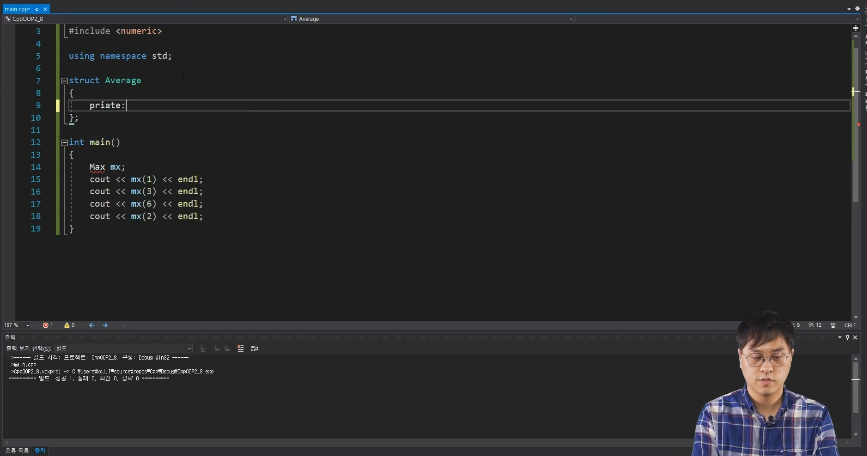867x456 pixels.
Task: Click the warning count indicator
Action: 69,325
